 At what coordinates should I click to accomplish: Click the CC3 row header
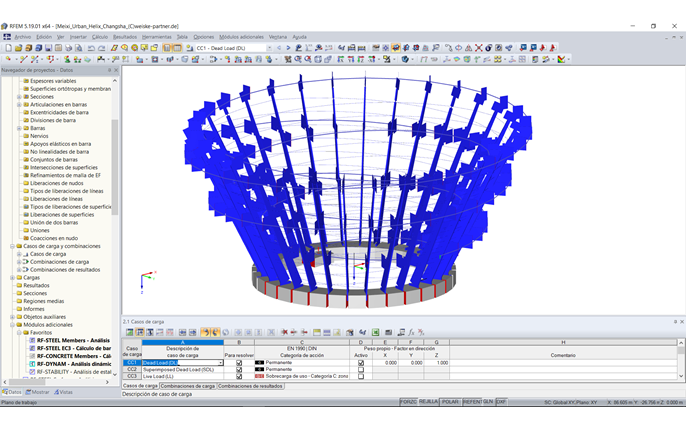point(132,376)
